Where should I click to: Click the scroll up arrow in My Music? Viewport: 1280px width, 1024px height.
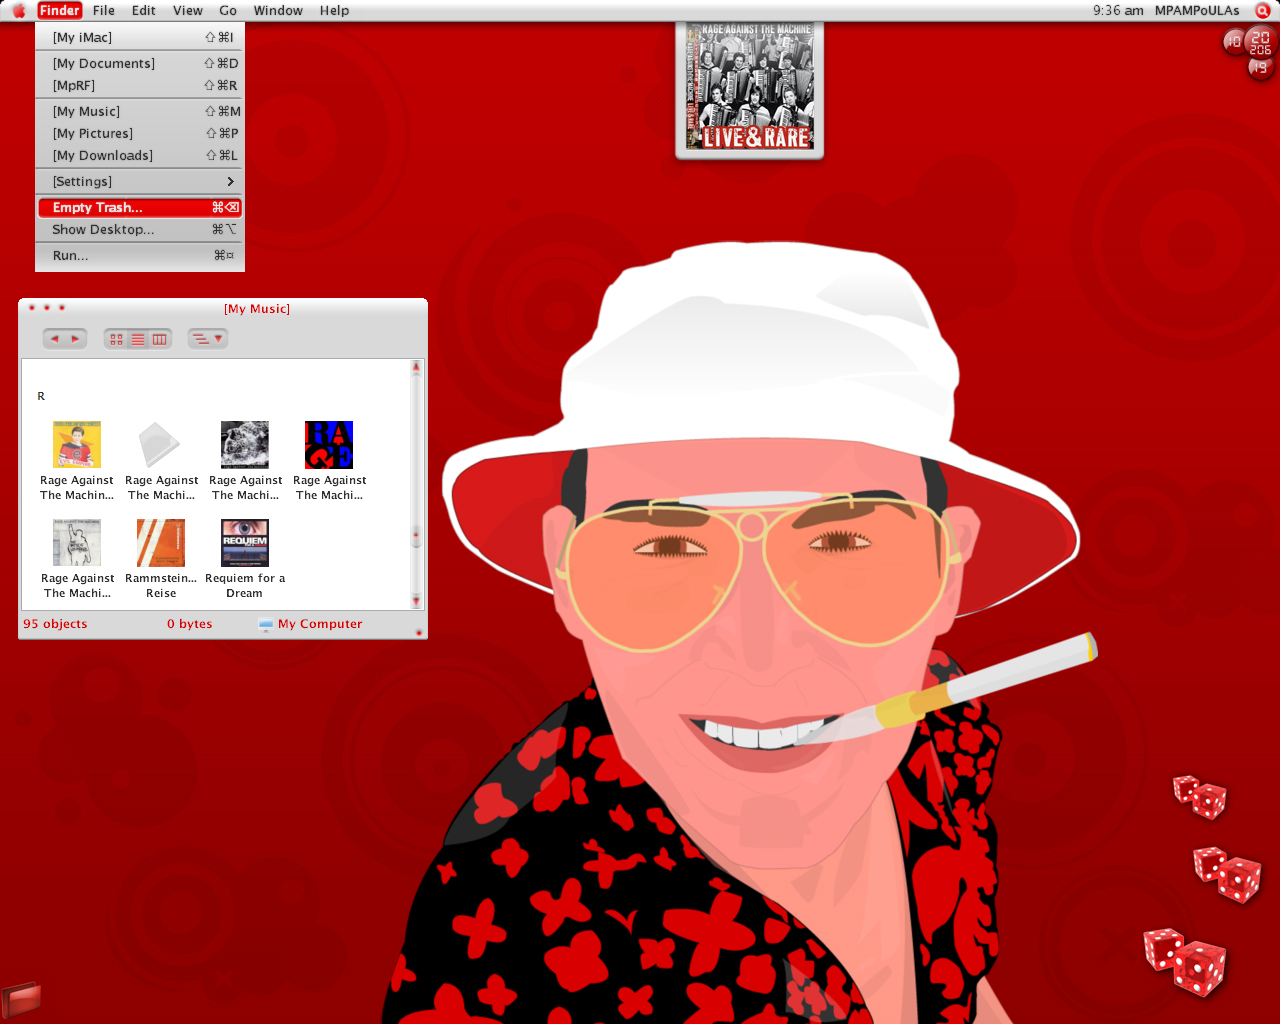pyautogui.click(x=416, y=368)
